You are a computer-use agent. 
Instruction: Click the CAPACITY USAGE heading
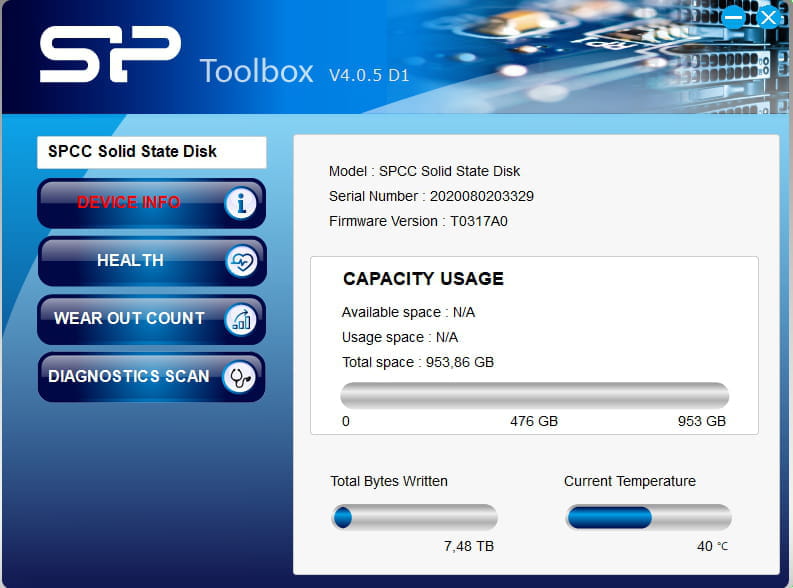tap(423, 279)
